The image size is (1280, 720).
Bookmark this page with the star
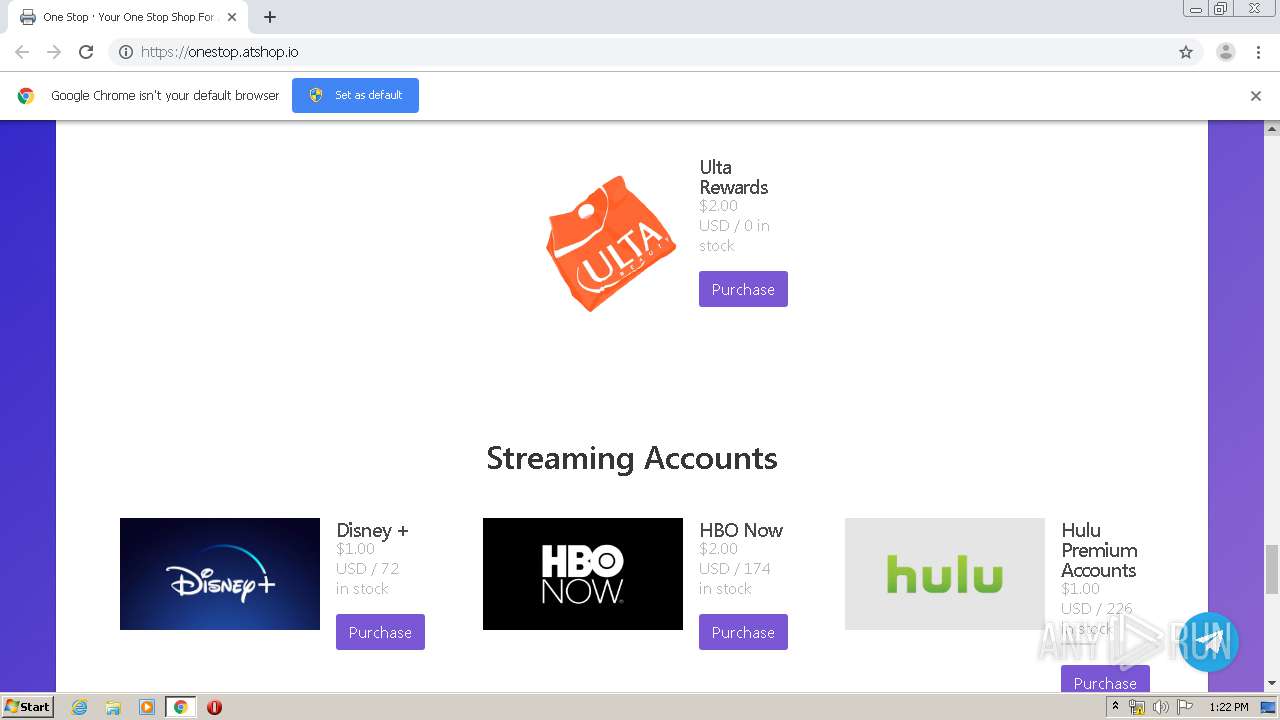point(1186,52)
